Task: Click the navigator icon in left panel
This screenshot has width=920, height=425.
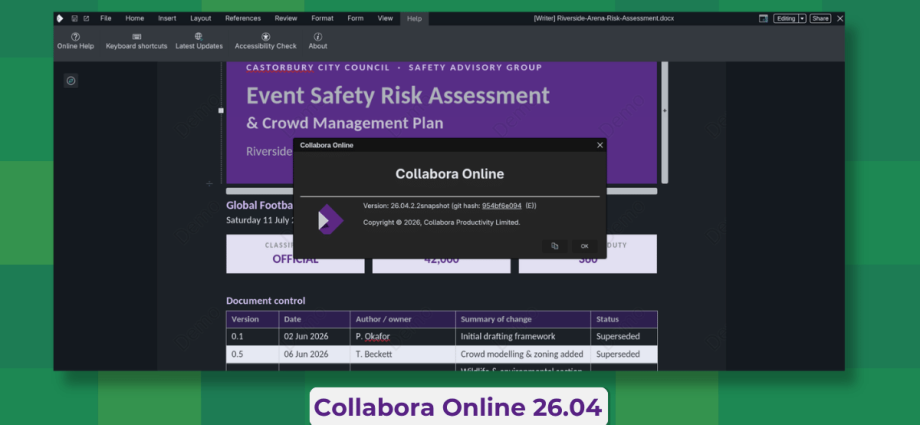Action: click(x=71, y=81)
